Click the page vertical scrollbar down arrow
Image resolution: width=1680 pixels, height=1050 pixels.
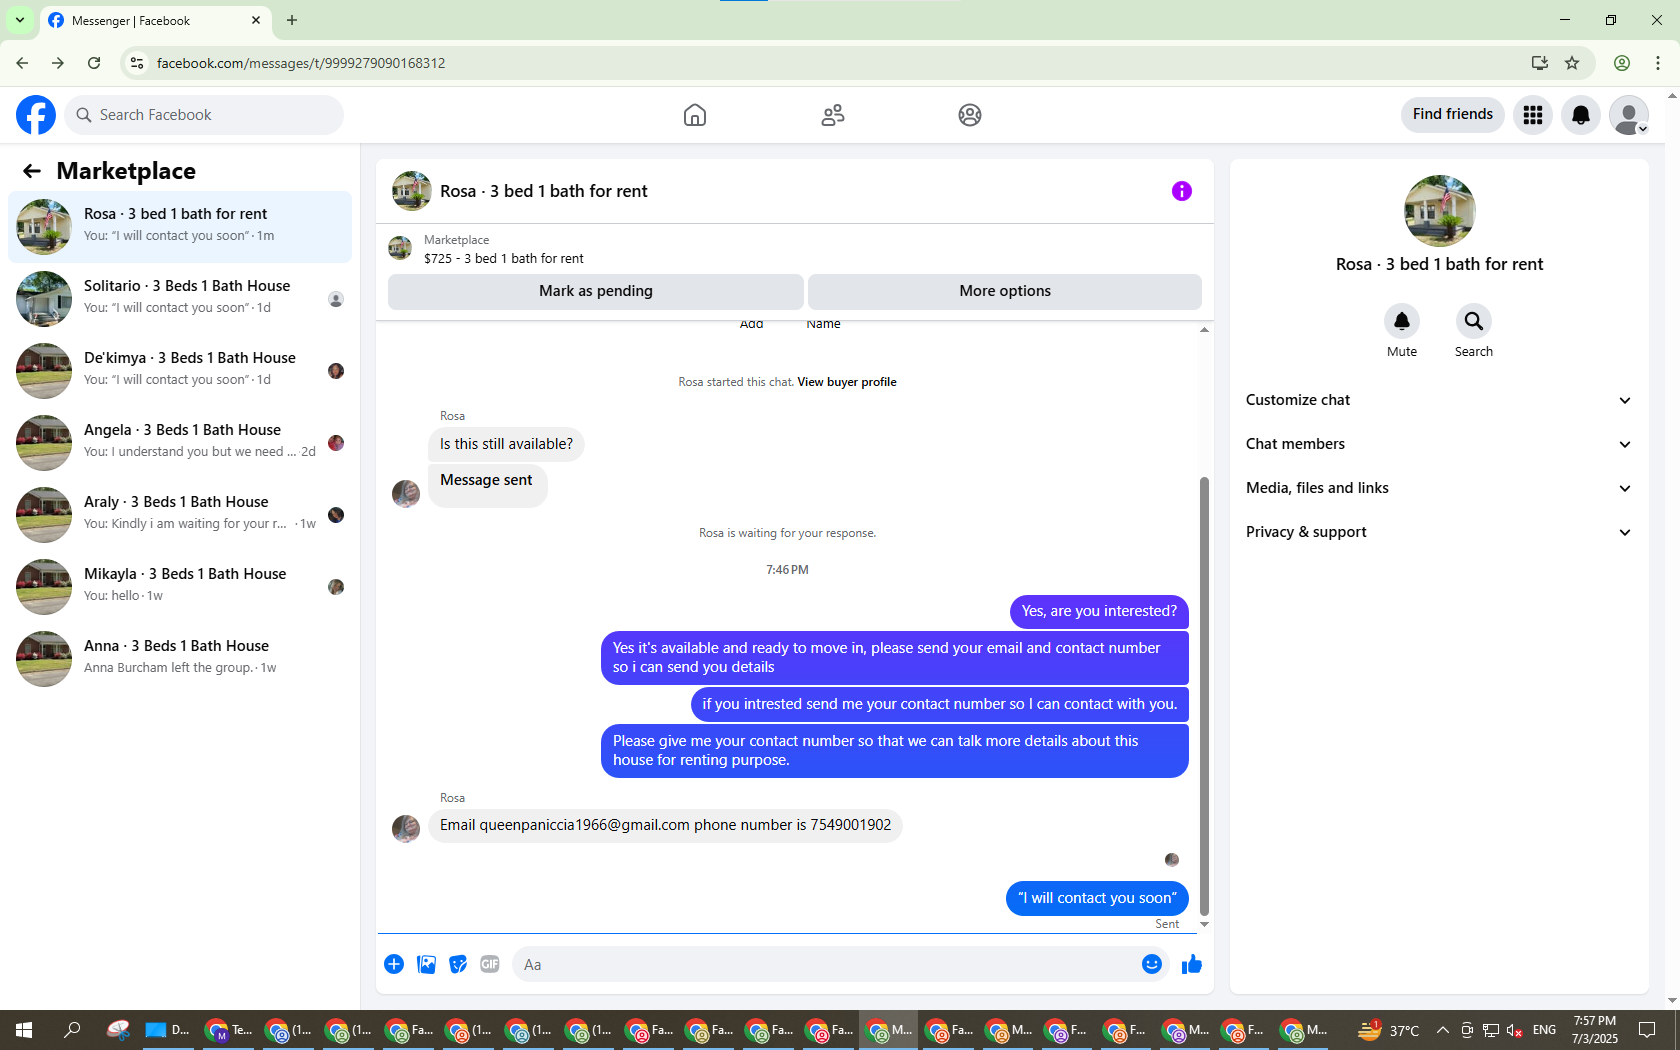pos(1672,1001)
